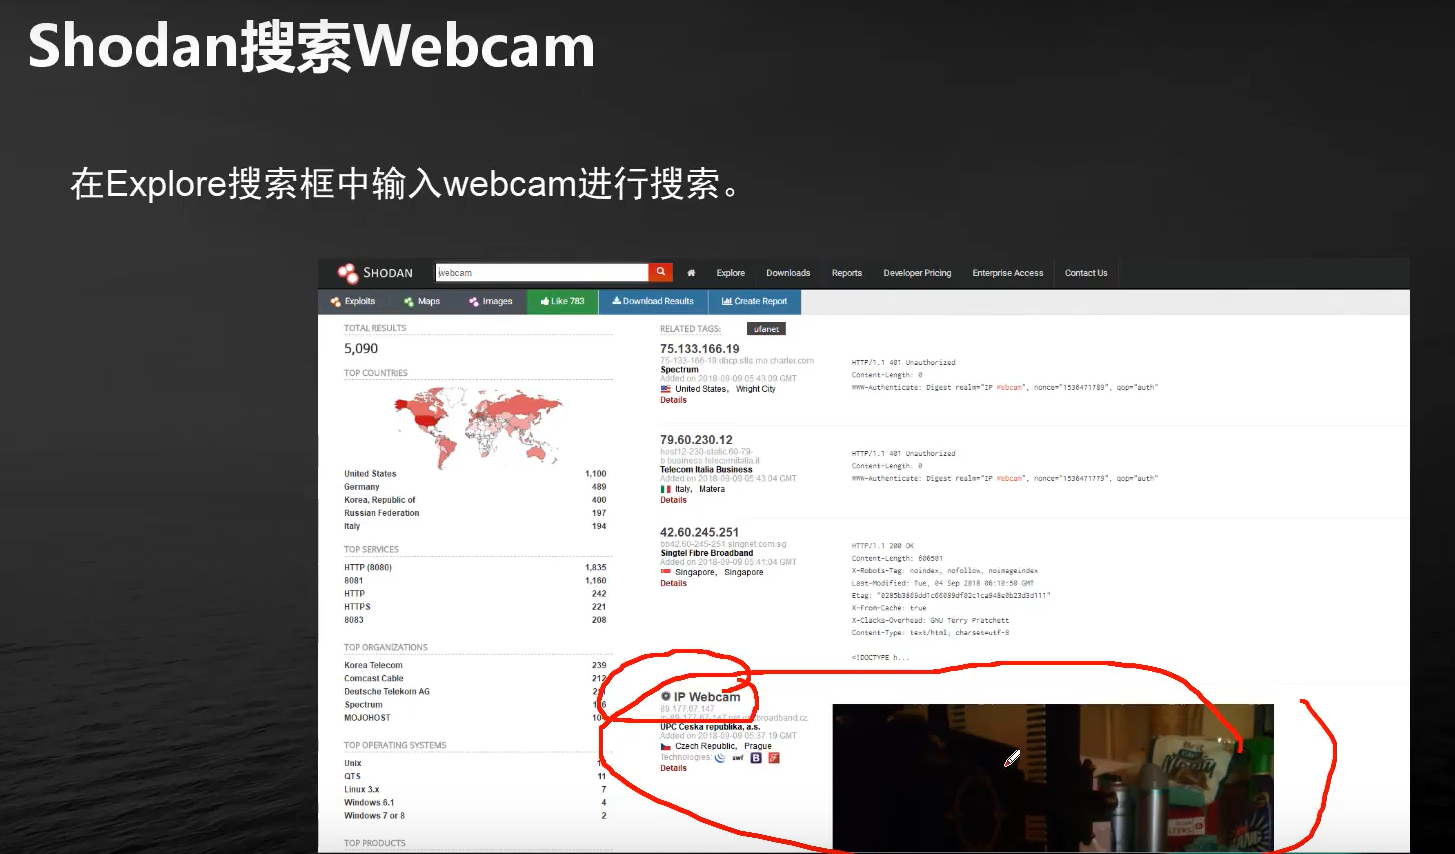Click the camera icon beside IP Webcam
This screenshot has height=854, width=1455.
(666, 696)
